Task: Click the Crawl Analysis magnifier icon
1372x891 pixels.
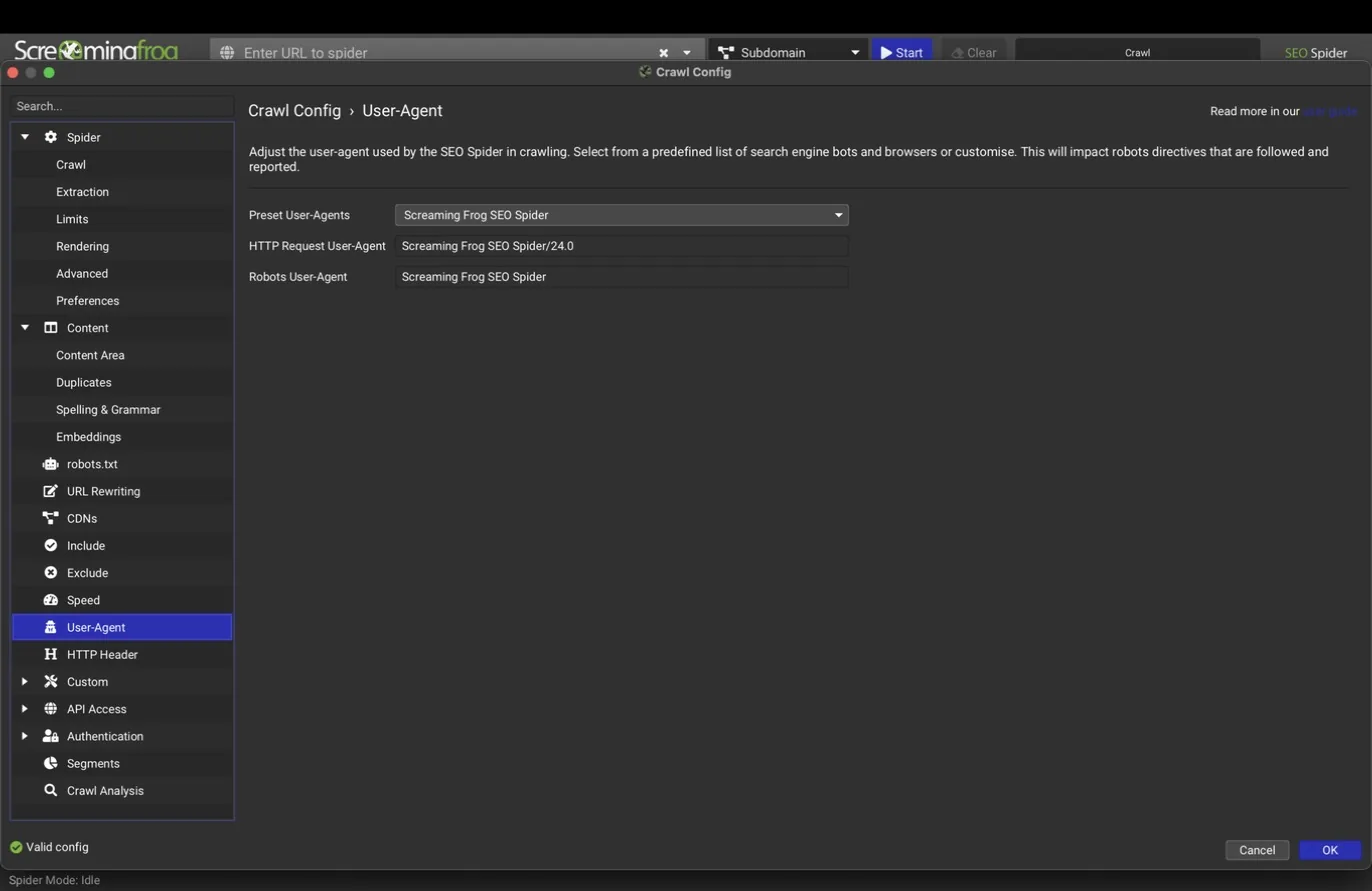Action: (x=50, y=790)
